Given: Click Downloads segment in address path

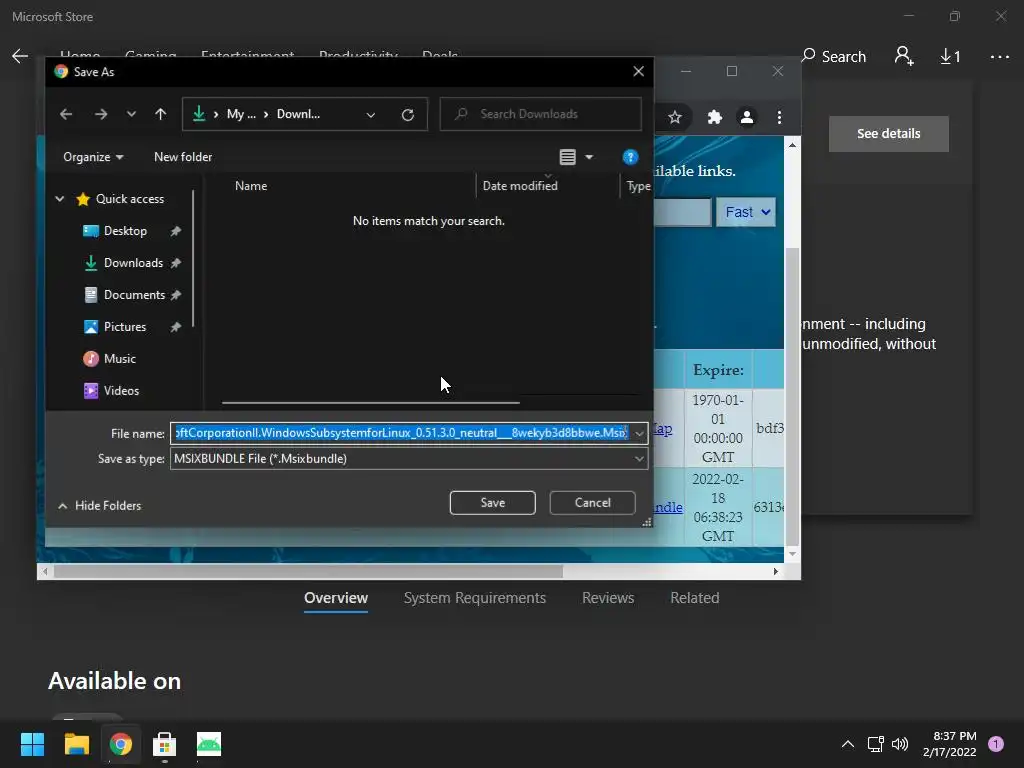Looking at the screenshot, I should tap(298, 114).
